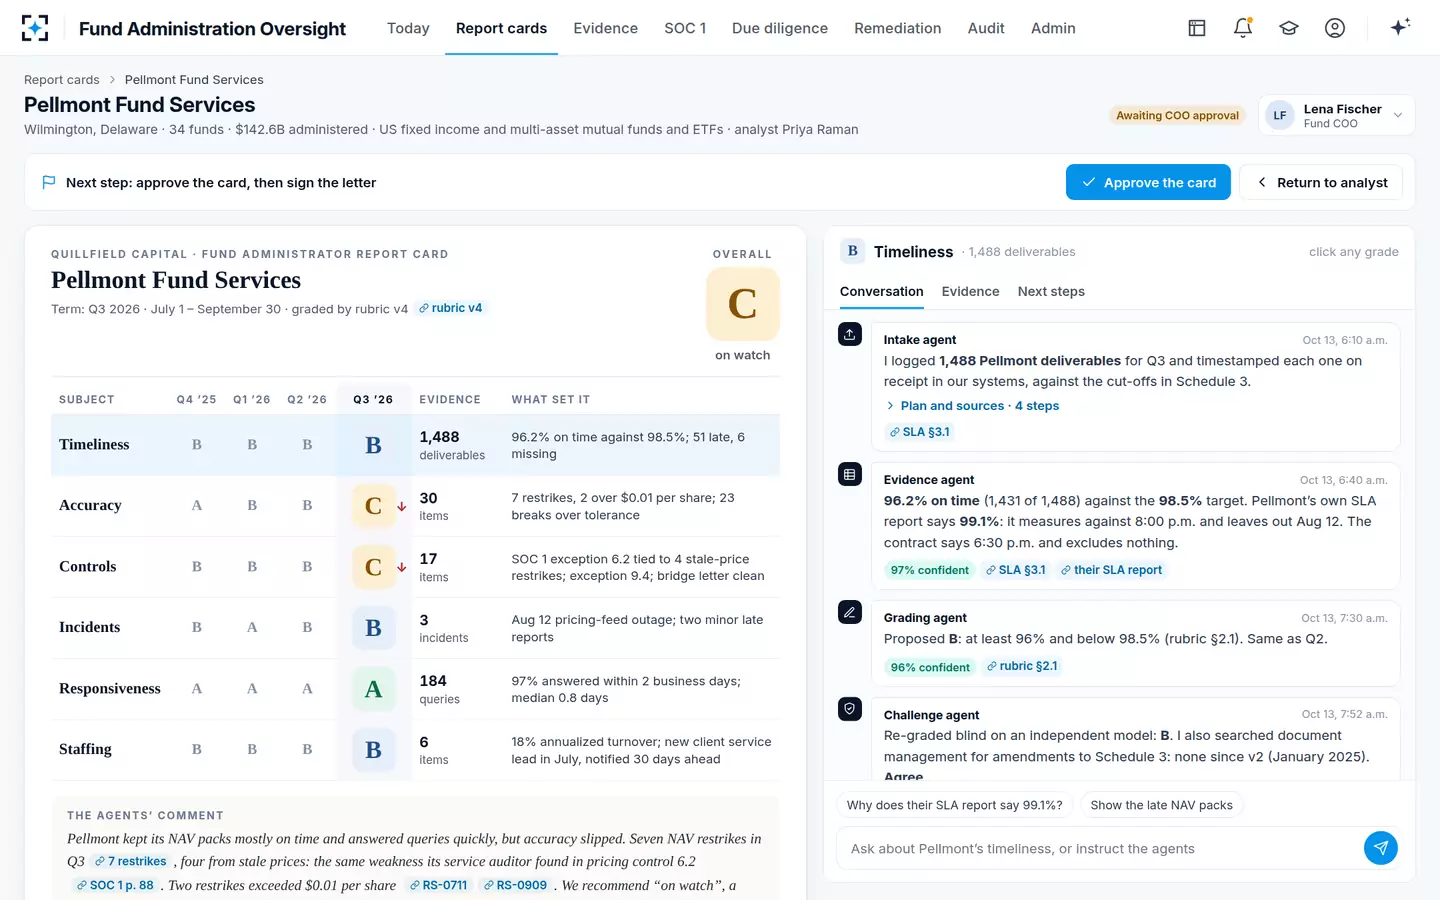Click the message input field for agents
1440x900 pixels.
pyautogui.click(x=1098, y=848)
